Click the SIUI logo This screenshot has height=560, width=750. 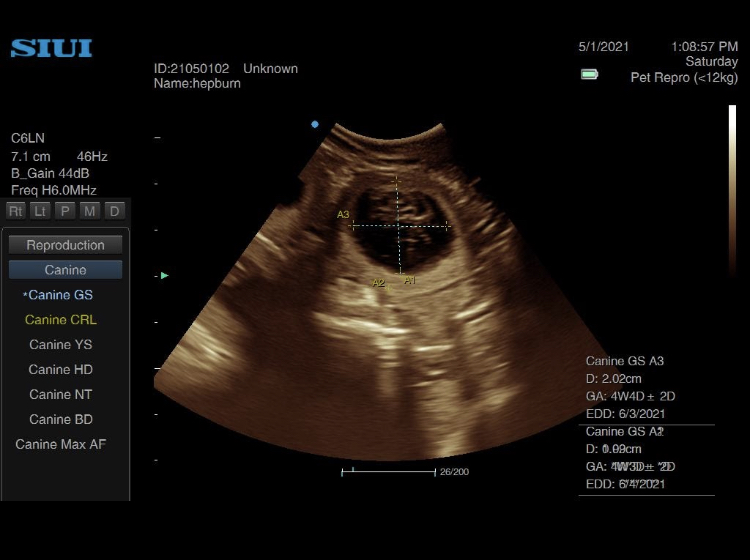pyautogui.click(x=51, y=48)
